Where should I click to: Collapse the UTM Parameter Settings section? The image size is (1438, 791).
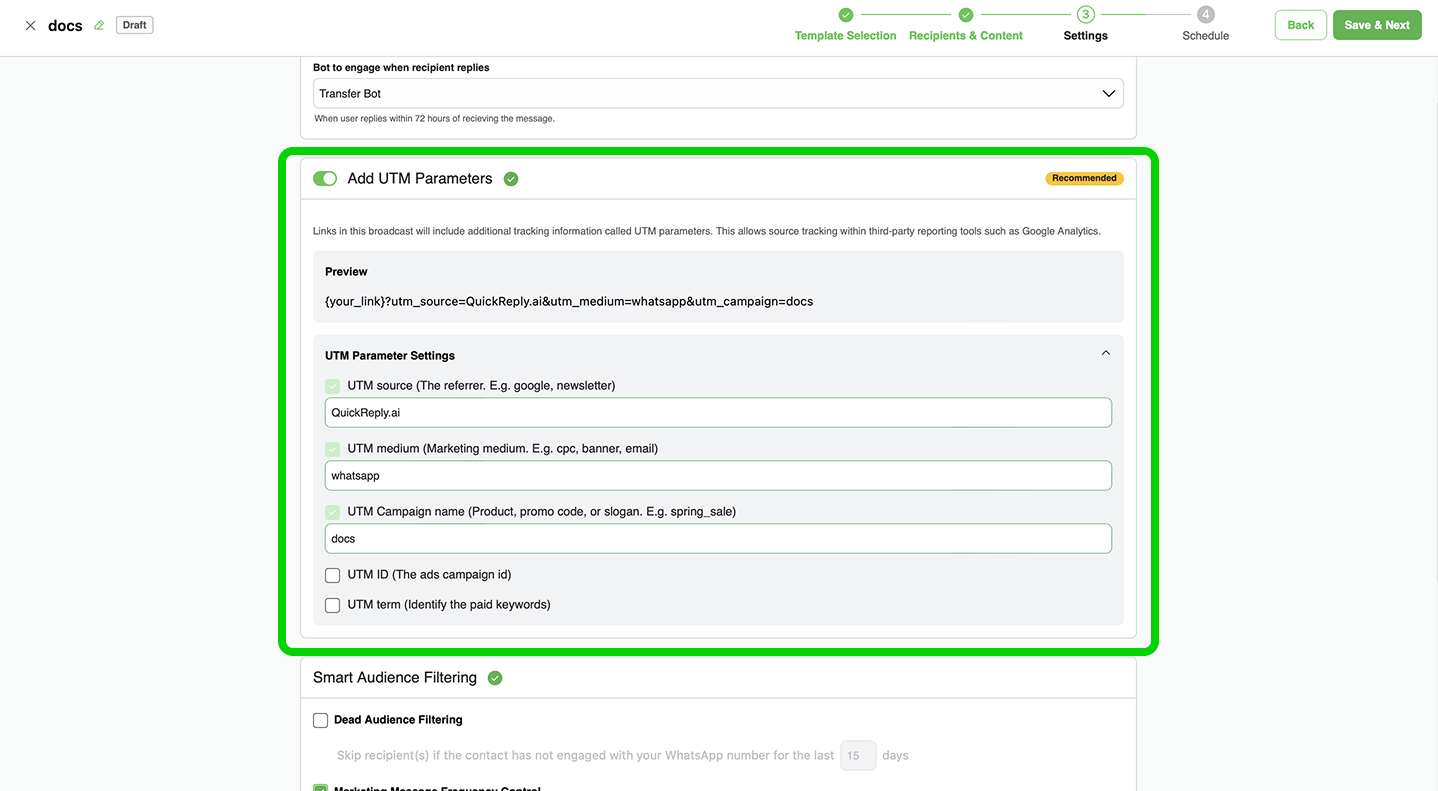1105,354
